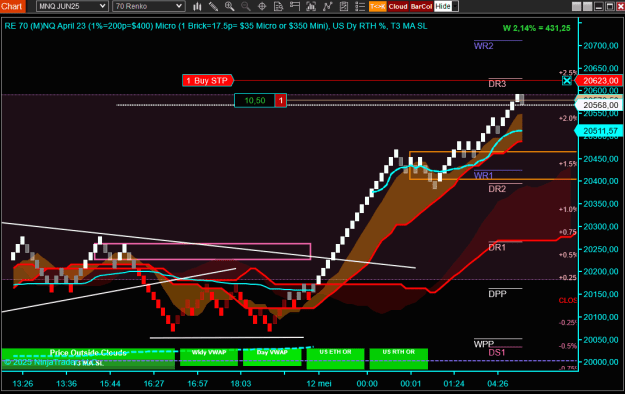The image size is (625, 394).
Task: Open the chart properties list icon
Action: [360, 6]
